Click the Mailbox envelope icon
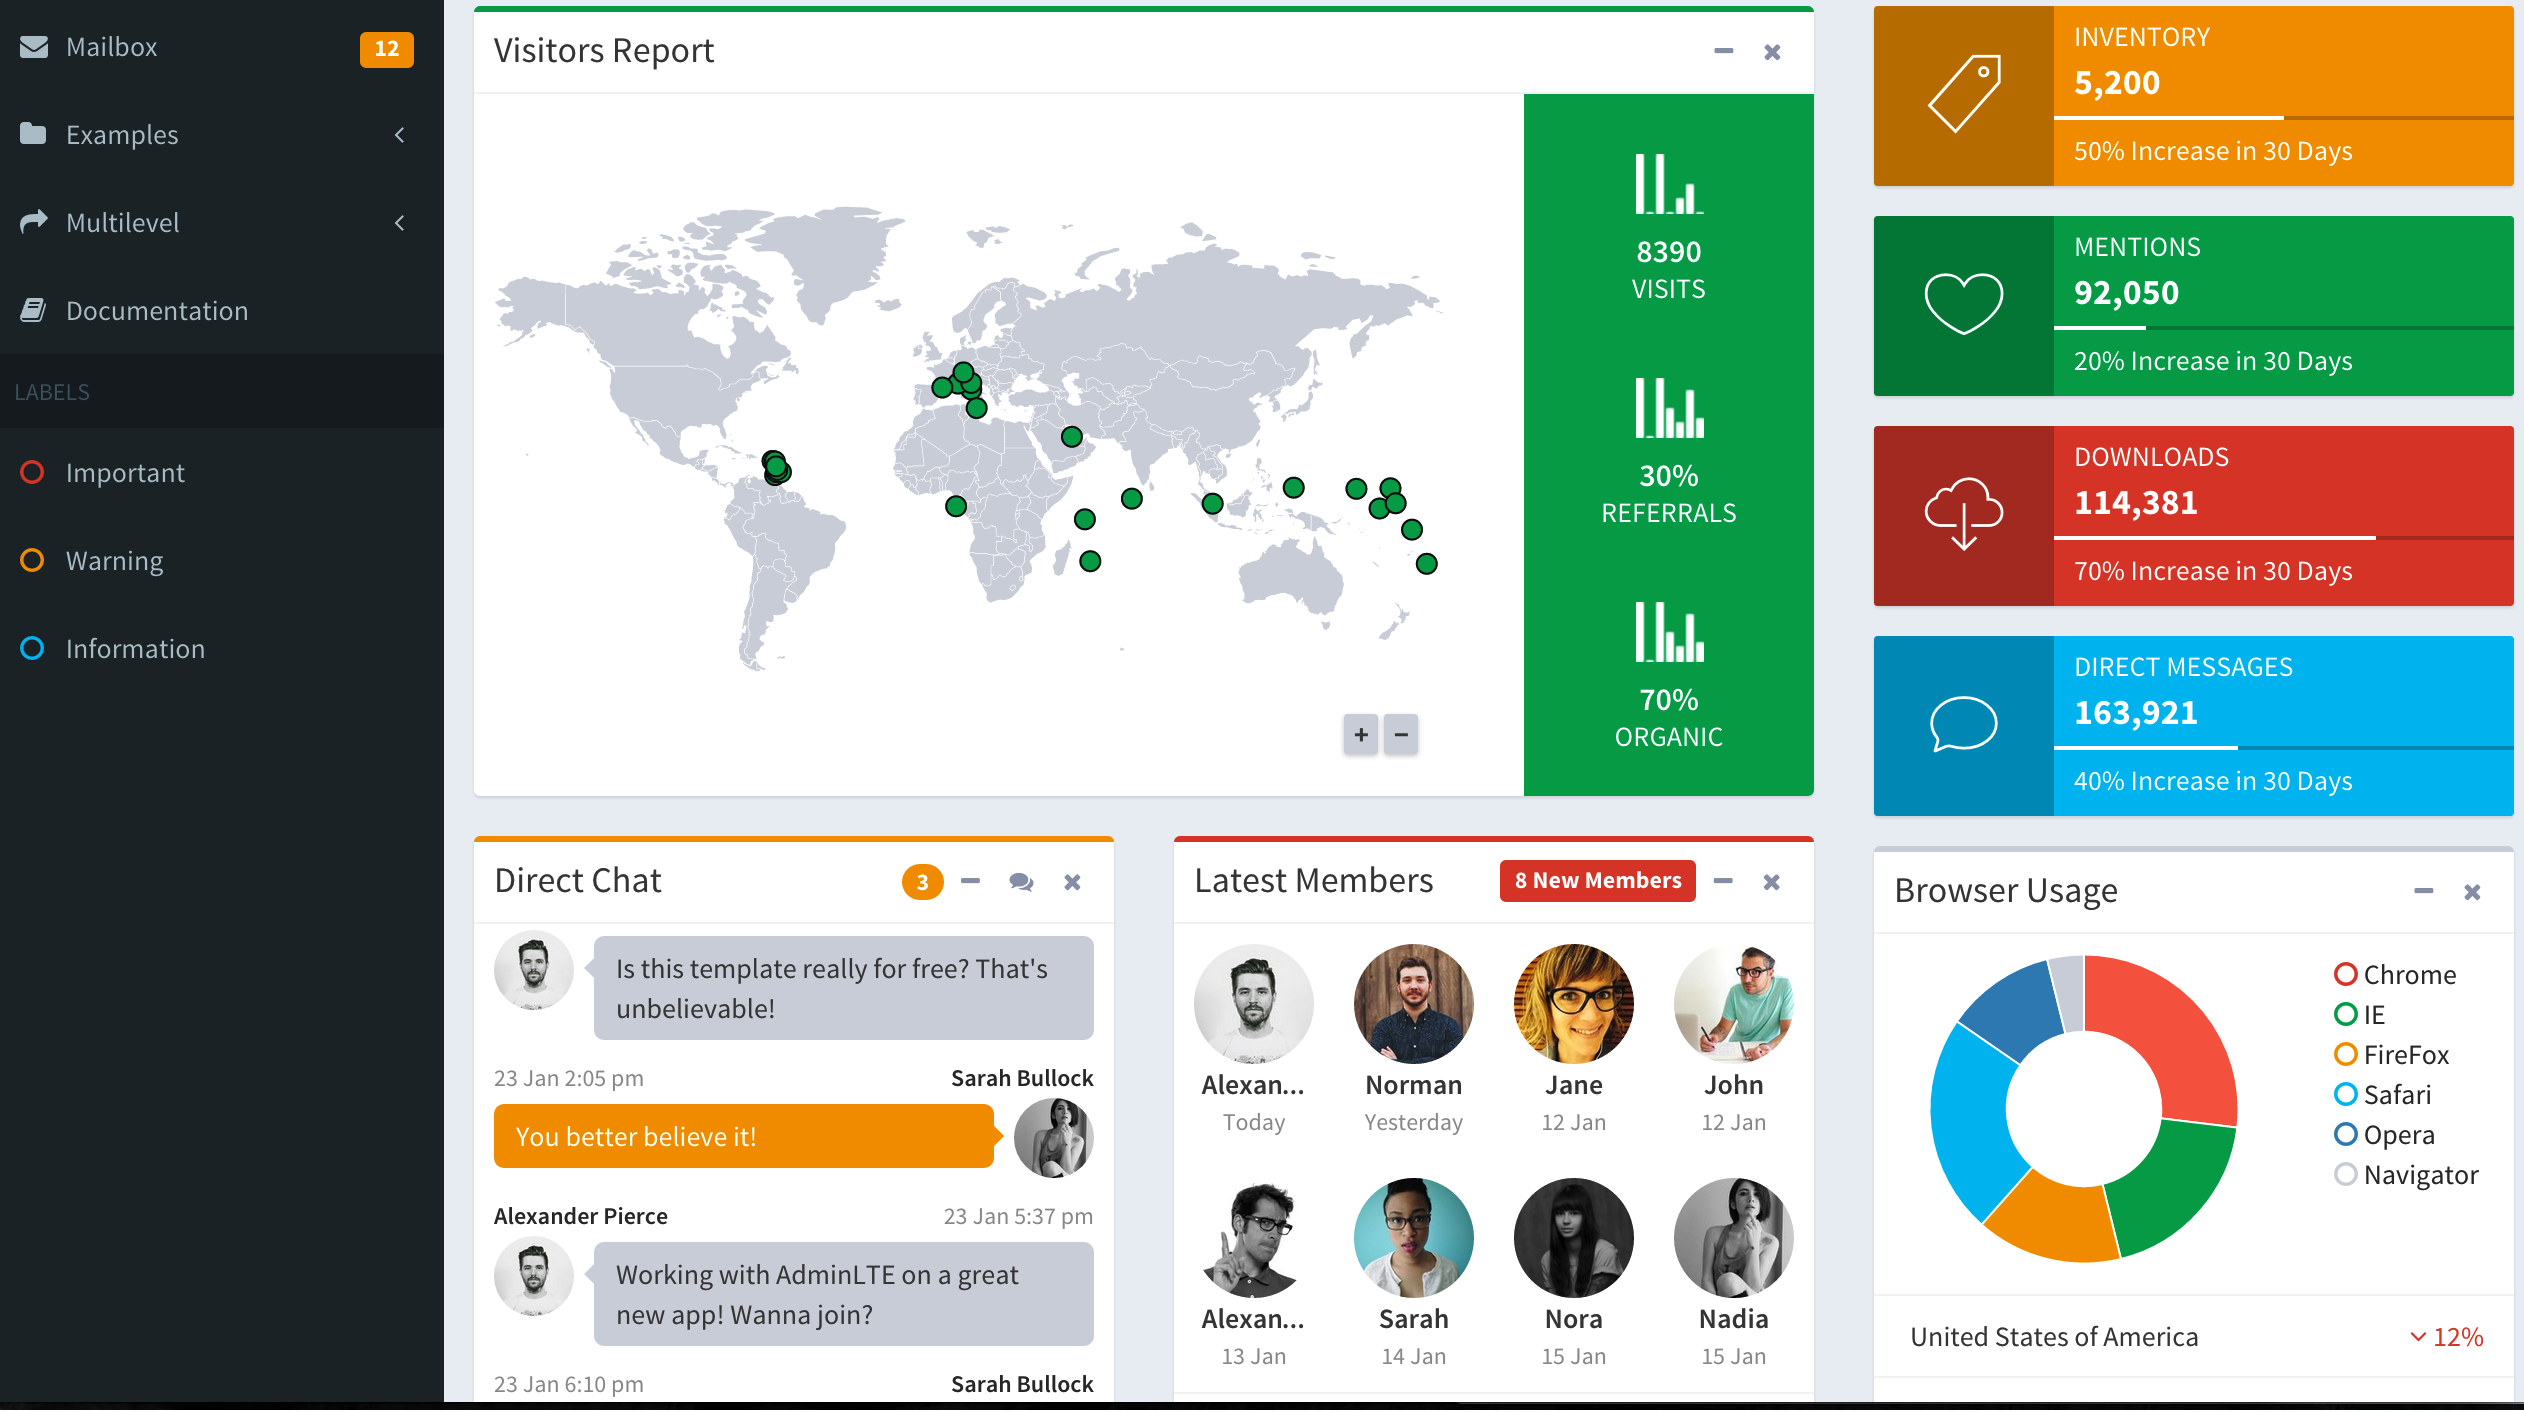This screenshot has height=1412, width=2524. [x=34, y=47]
